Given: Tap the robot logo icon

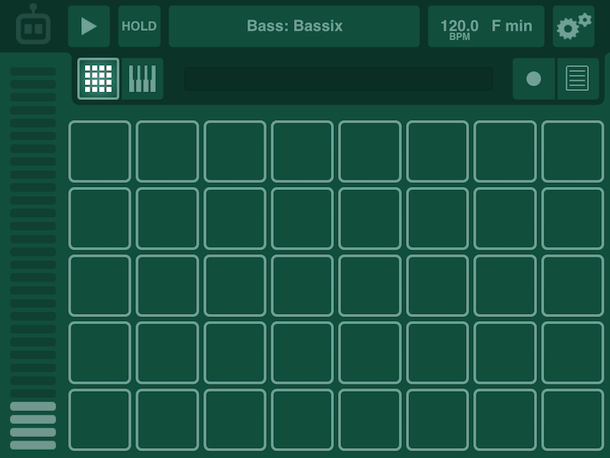Looking at the screenshot, I should tap(33, 26).
